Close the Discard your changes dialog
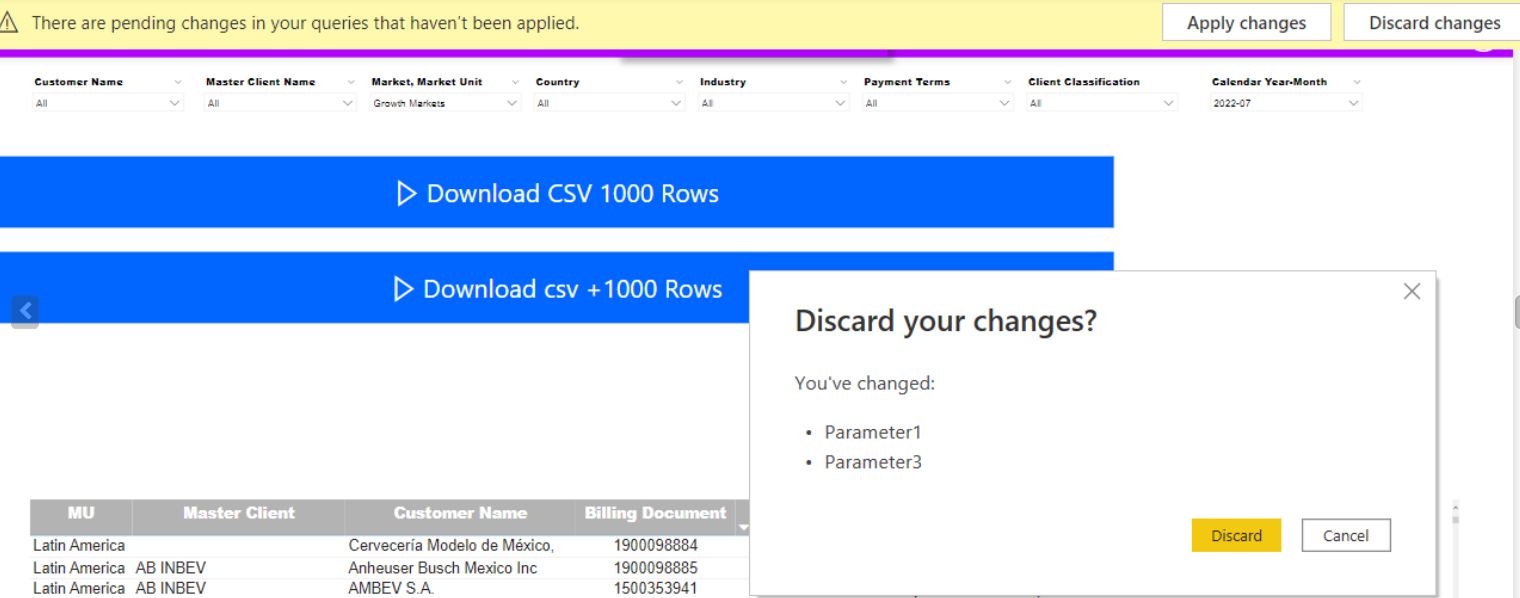Screen dimensions: 1520x598 [1412, 291]
